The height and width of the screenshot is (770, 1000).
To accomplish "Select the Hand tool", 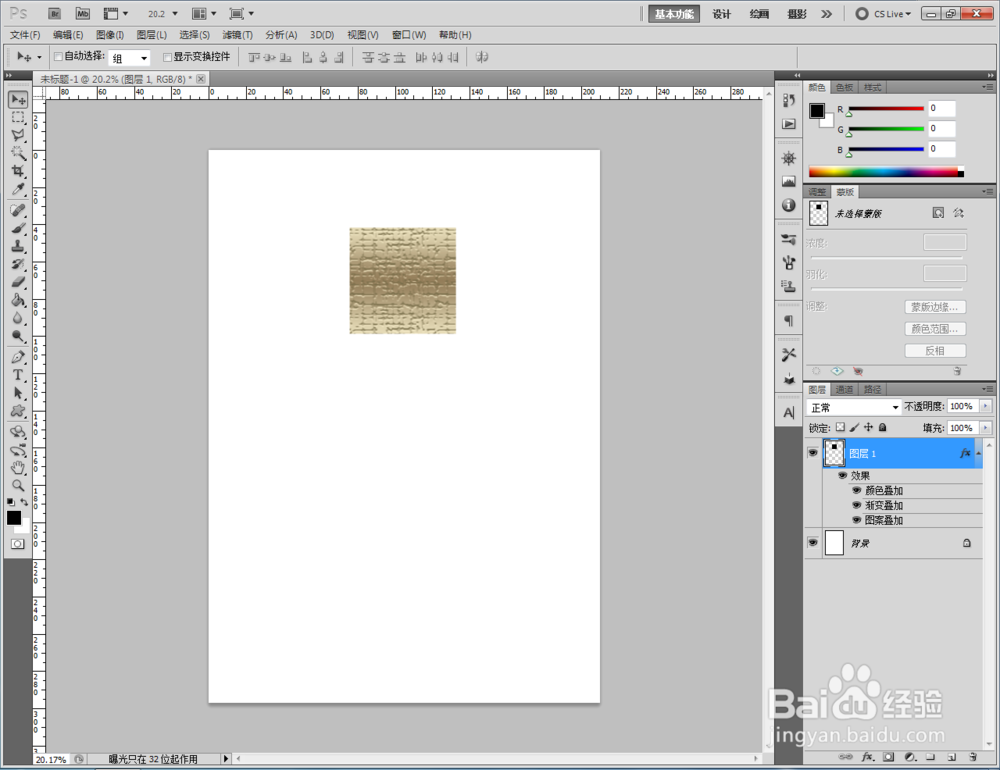I will click(18, 468).
